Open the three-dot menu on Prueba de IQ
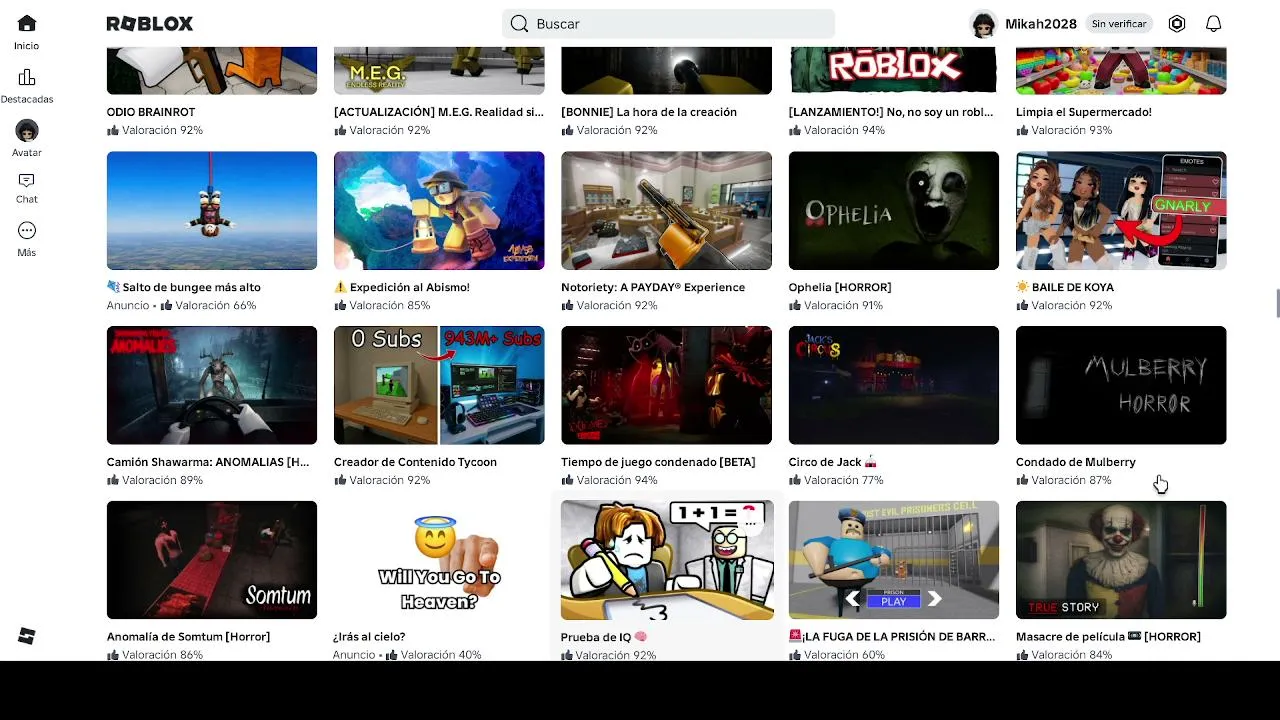 751,523
